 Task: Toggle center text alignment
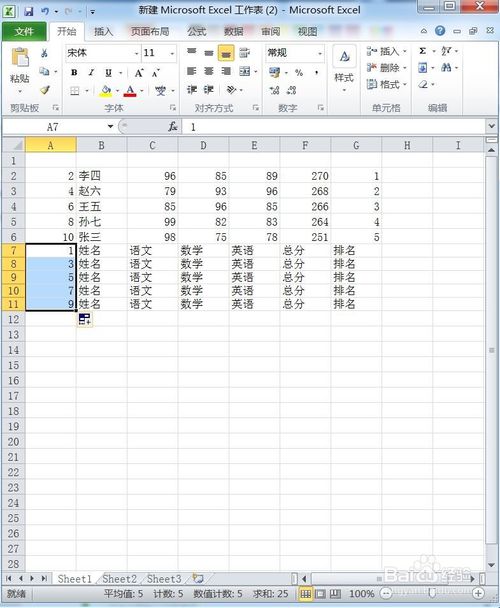coord(209,71)
